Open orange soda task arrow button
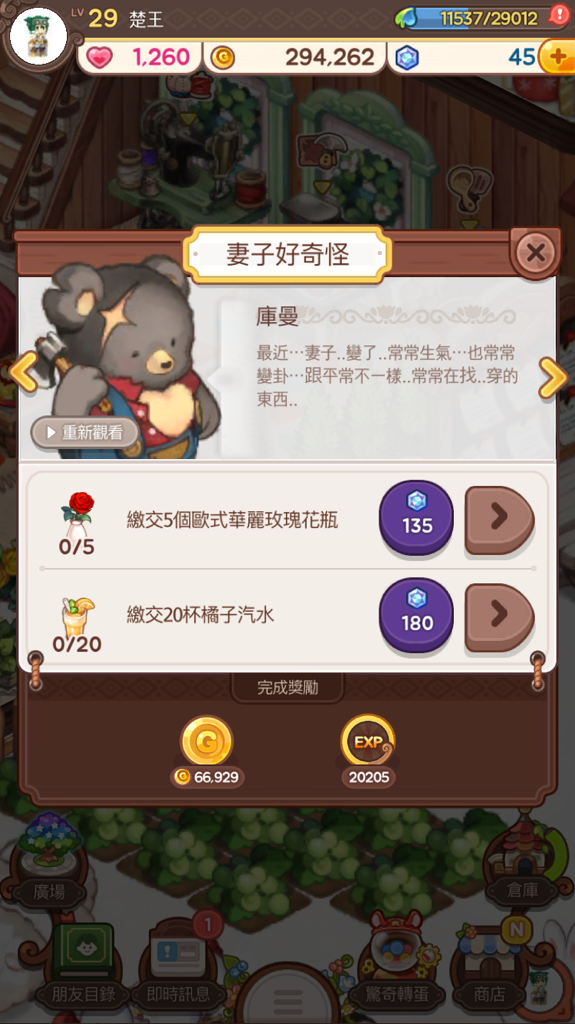 pos(499,616)
